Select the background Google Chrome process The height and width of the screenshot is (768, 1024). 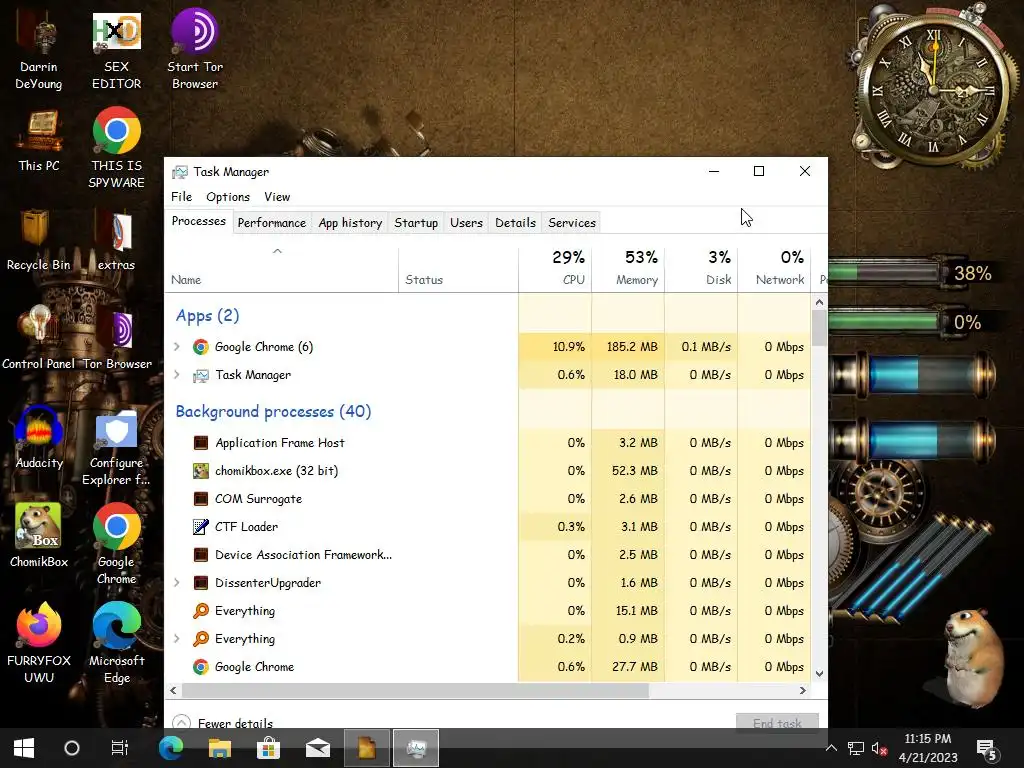pos(488,667)
